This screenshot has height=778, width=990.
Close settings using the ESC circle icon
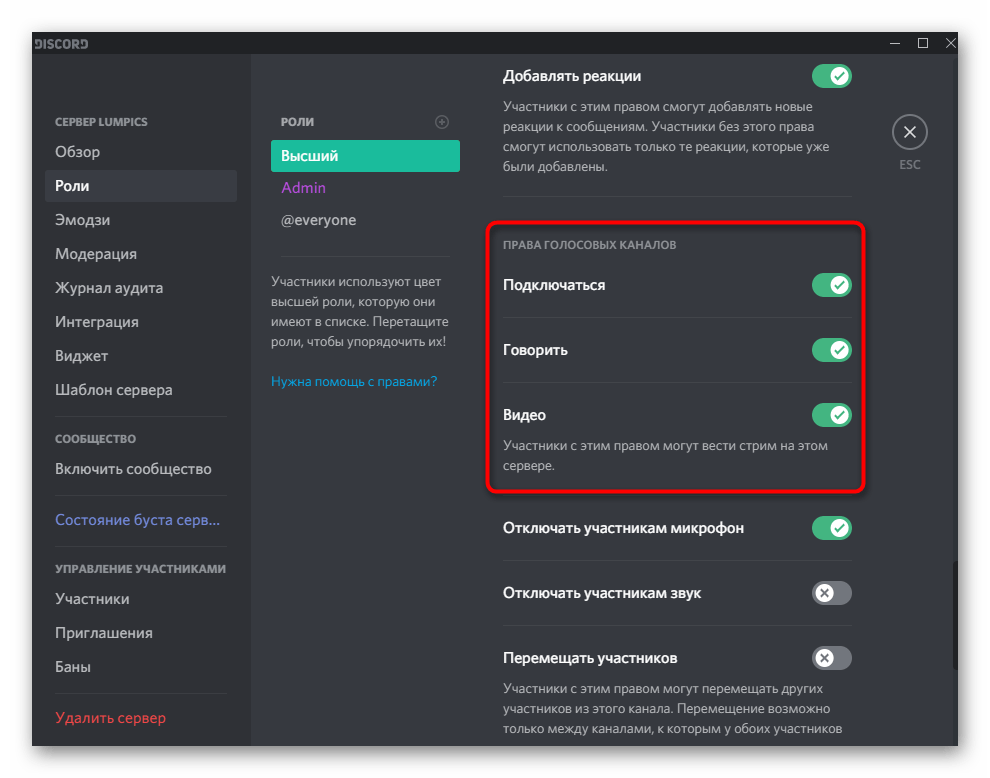(x=909, y=131)
